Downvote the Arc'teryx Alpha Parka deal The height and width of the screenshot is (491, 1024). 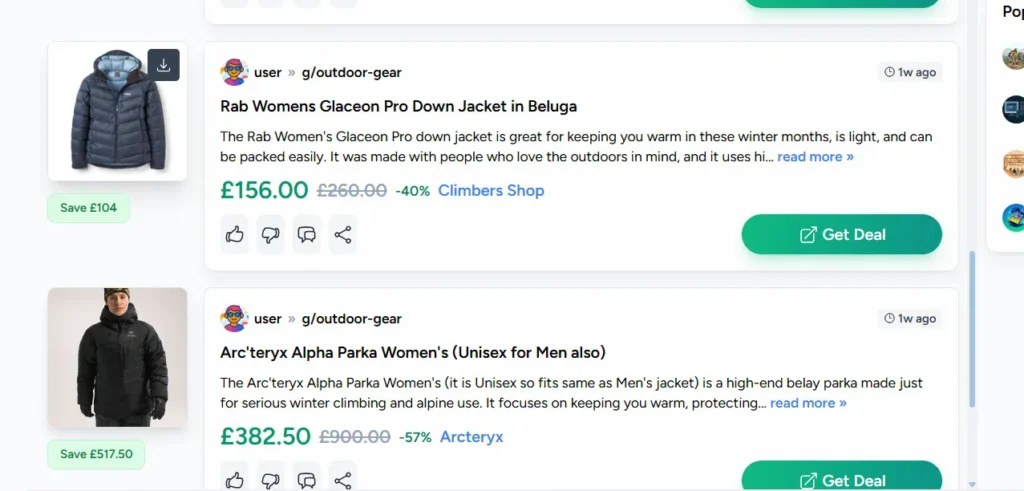tap(271, 479)
